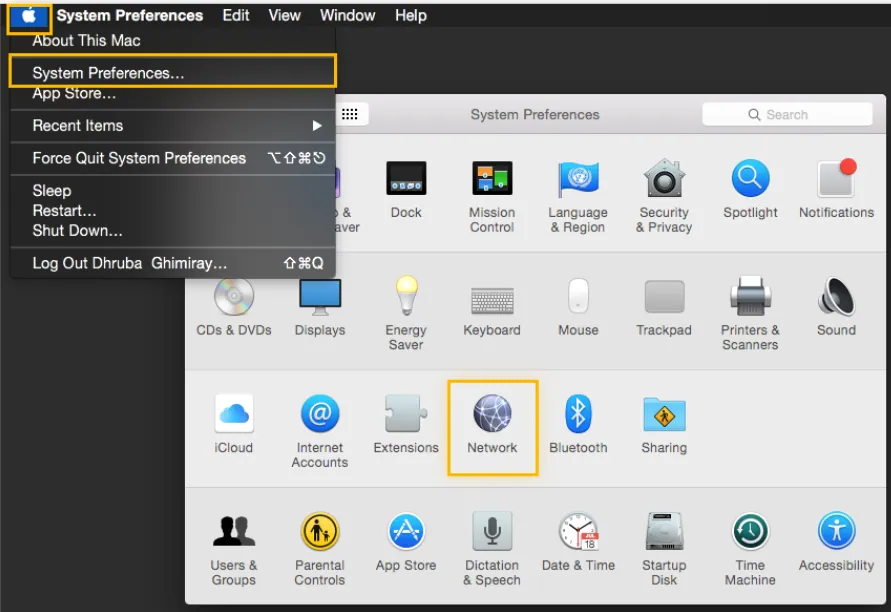Open Energy Saver preferences
Viewport: 891px width, 612px height.
406,314
